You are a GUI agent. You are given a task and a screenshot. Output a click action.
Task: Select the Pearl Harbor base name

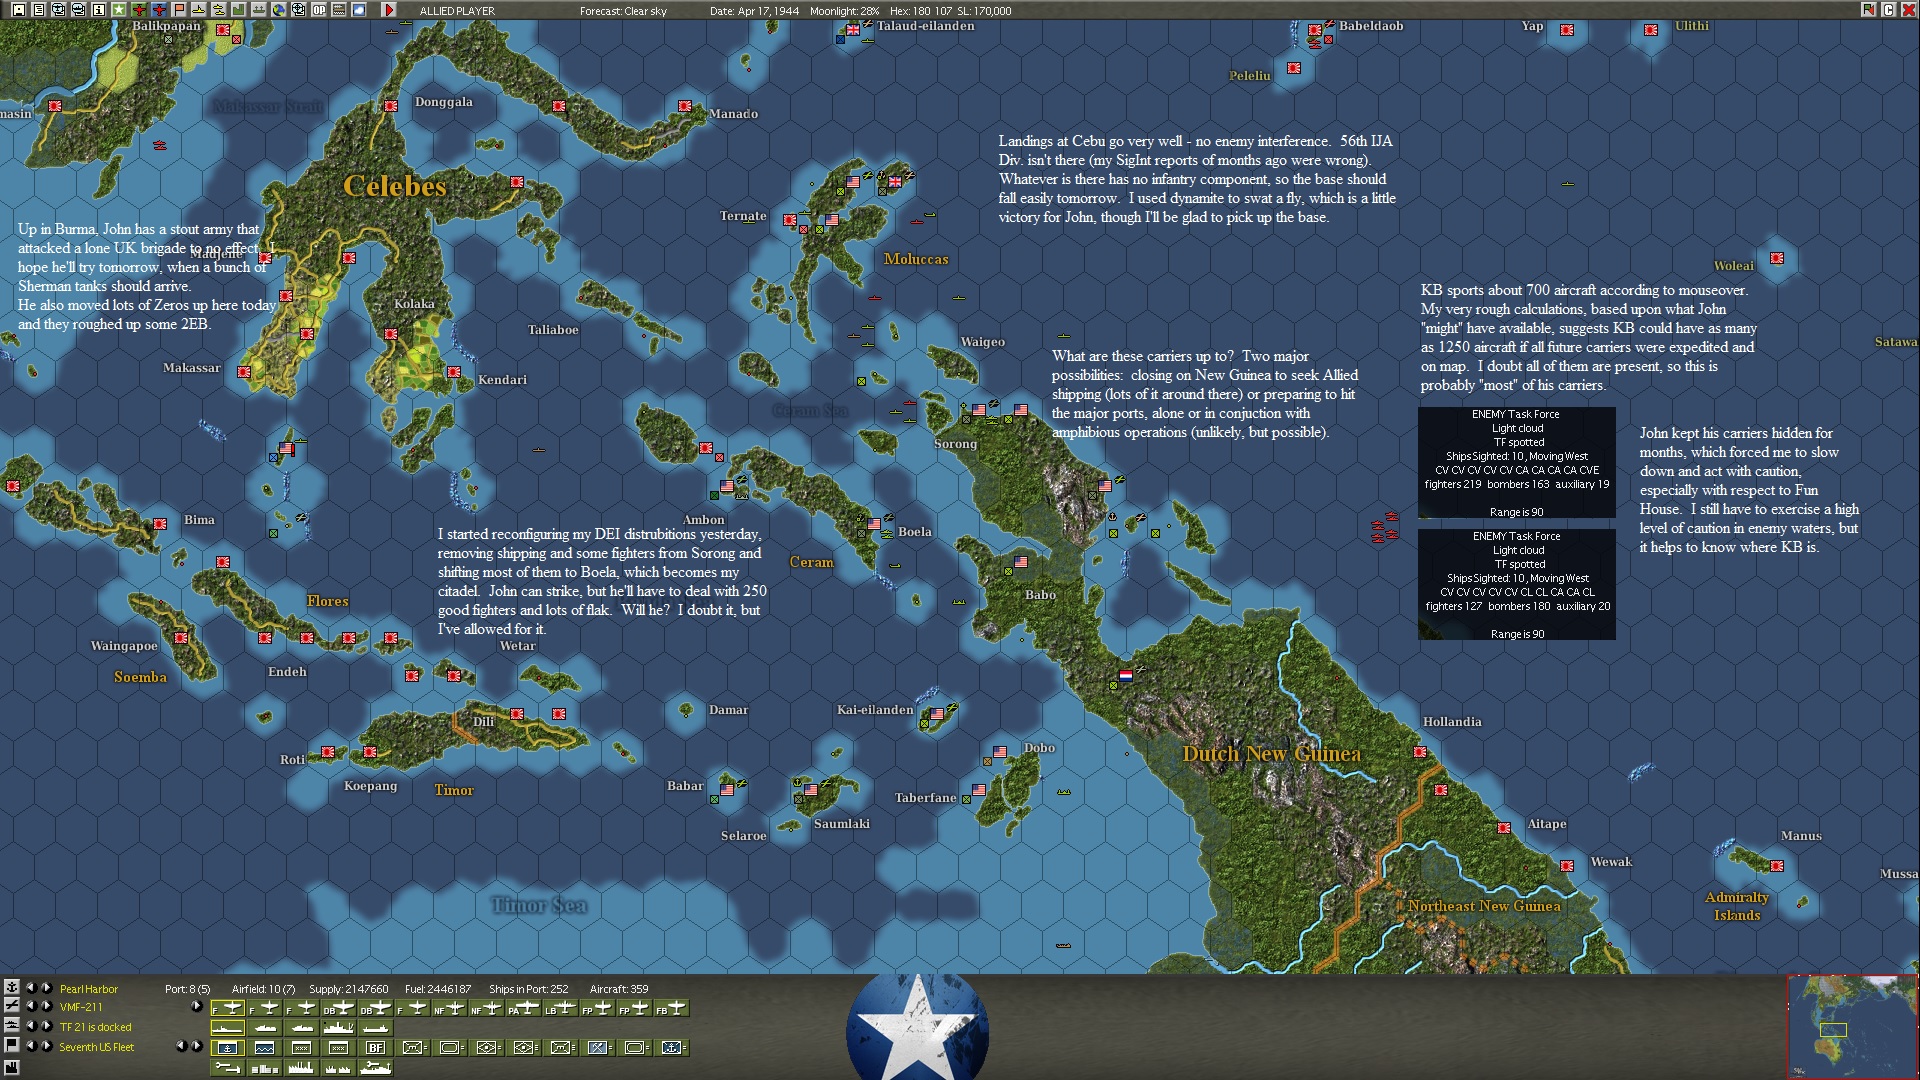pyautogui.click(x=88, y=989)
